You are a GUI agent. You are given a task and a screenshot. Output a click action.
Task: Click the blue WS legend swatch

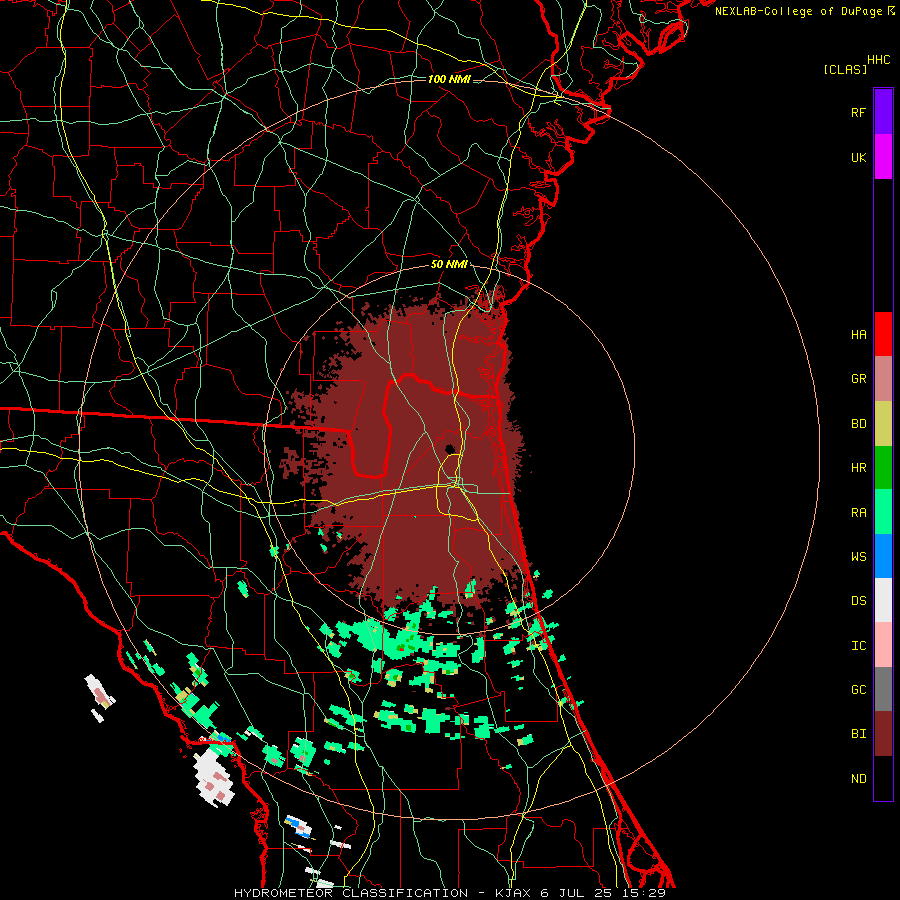point(883,556)
